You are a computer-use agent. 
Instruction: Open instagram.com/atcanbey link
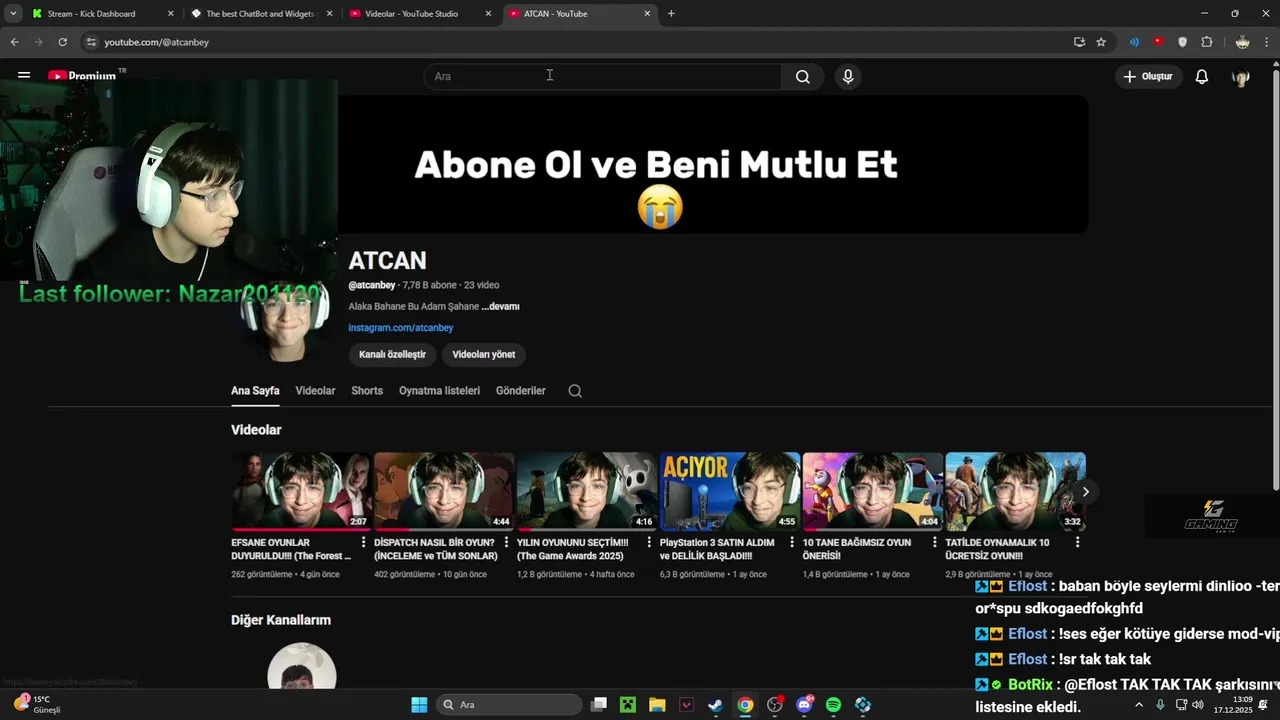401,328
